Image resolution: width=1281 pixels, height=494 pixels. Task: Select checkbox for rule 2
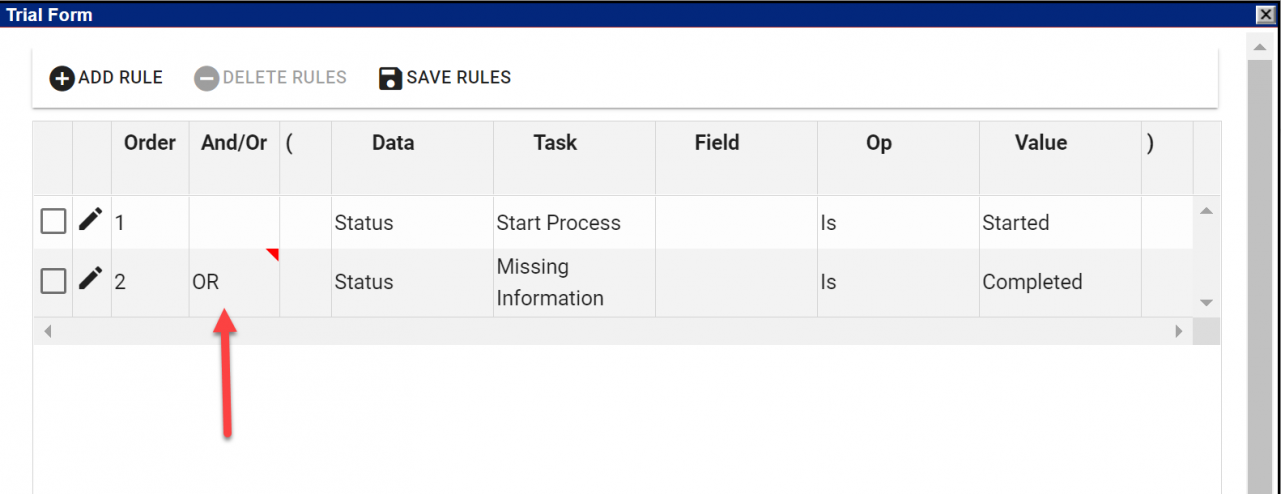coord(53,282)
